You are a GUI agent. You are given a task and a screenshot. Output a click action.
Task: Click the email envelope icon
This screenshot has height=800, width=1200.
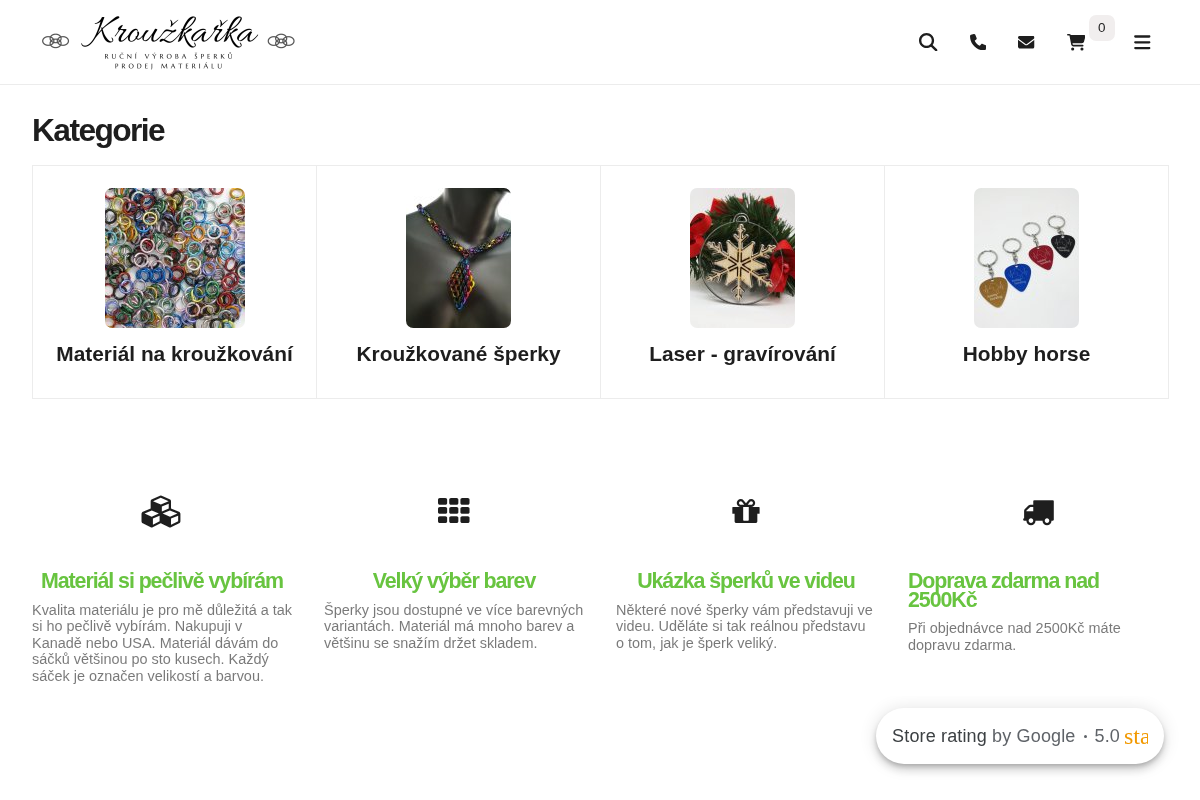(x=1026, y=42)
